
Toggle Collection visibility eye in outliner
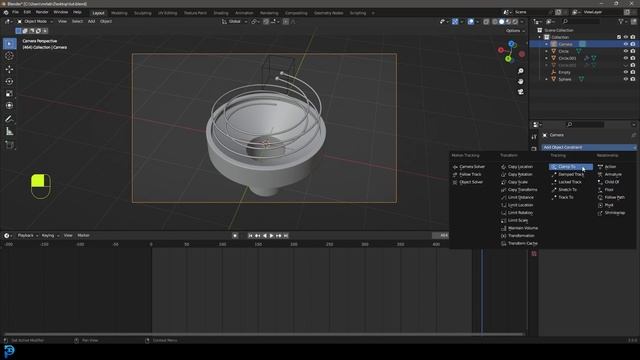(x=626, y=37)
